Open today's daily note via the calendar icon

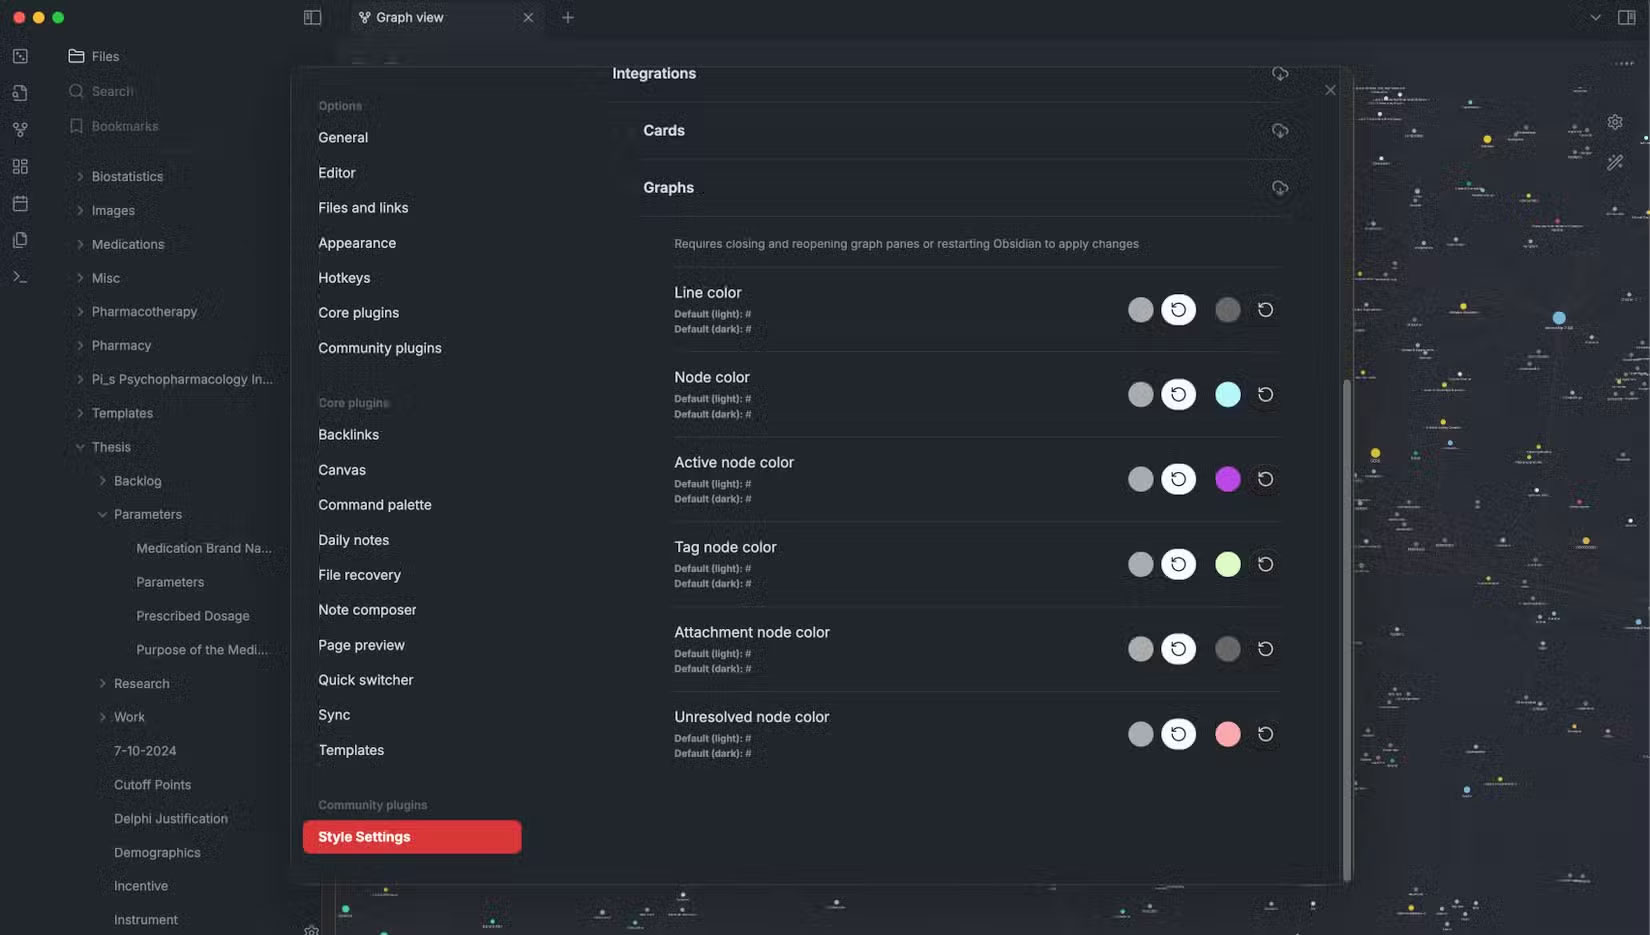(19, 203)
